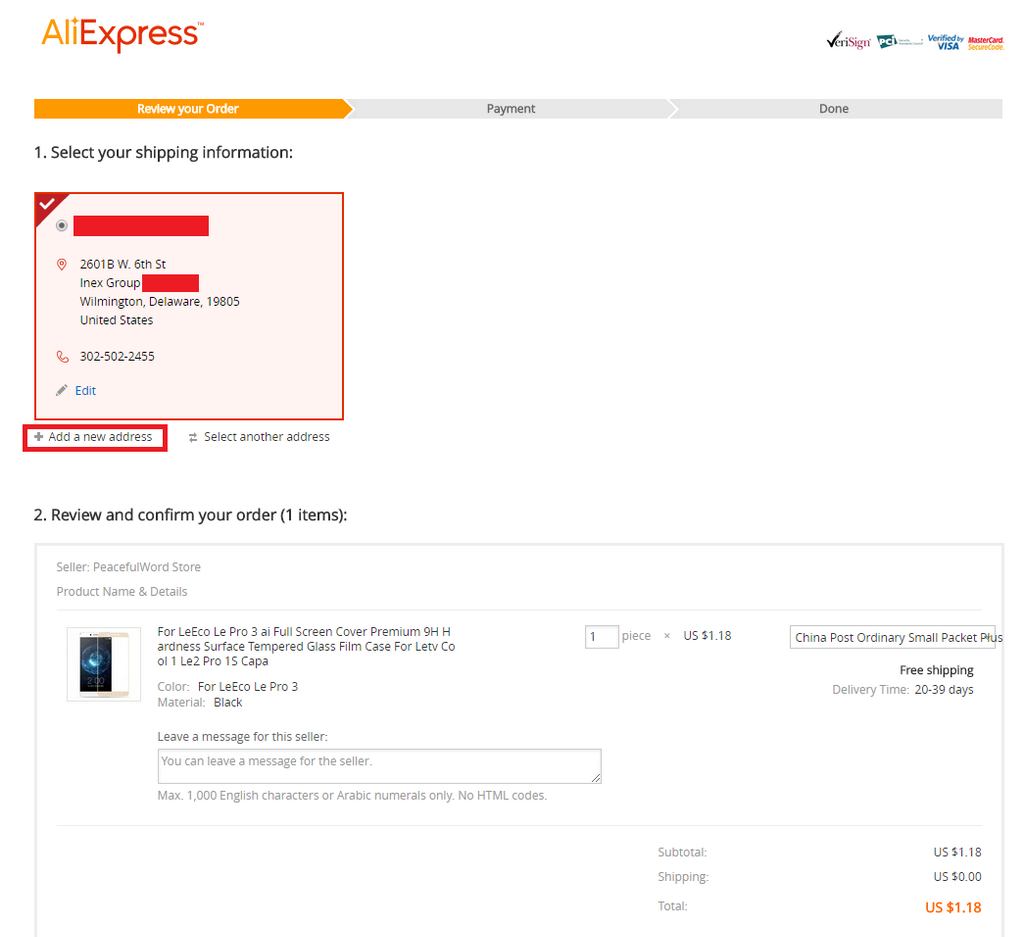Screen dimensions: 1024x937
Task: Click the piece quantity input field
Action: (602, 637)
